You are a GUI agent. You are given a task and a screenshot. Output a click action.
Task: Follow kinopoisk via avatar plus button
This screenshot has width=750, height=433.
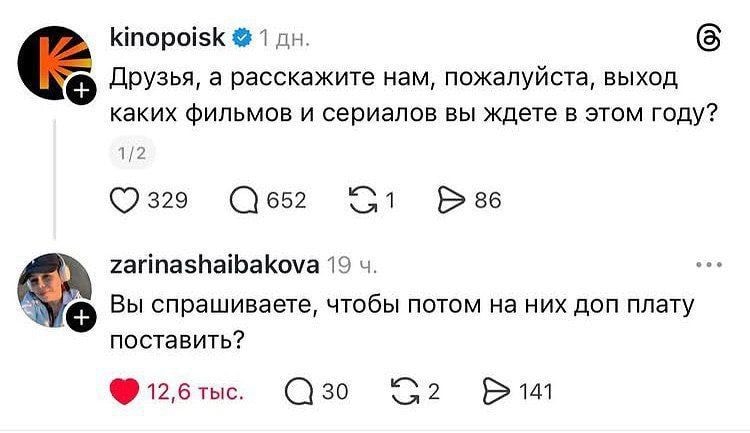coord(82,96)
